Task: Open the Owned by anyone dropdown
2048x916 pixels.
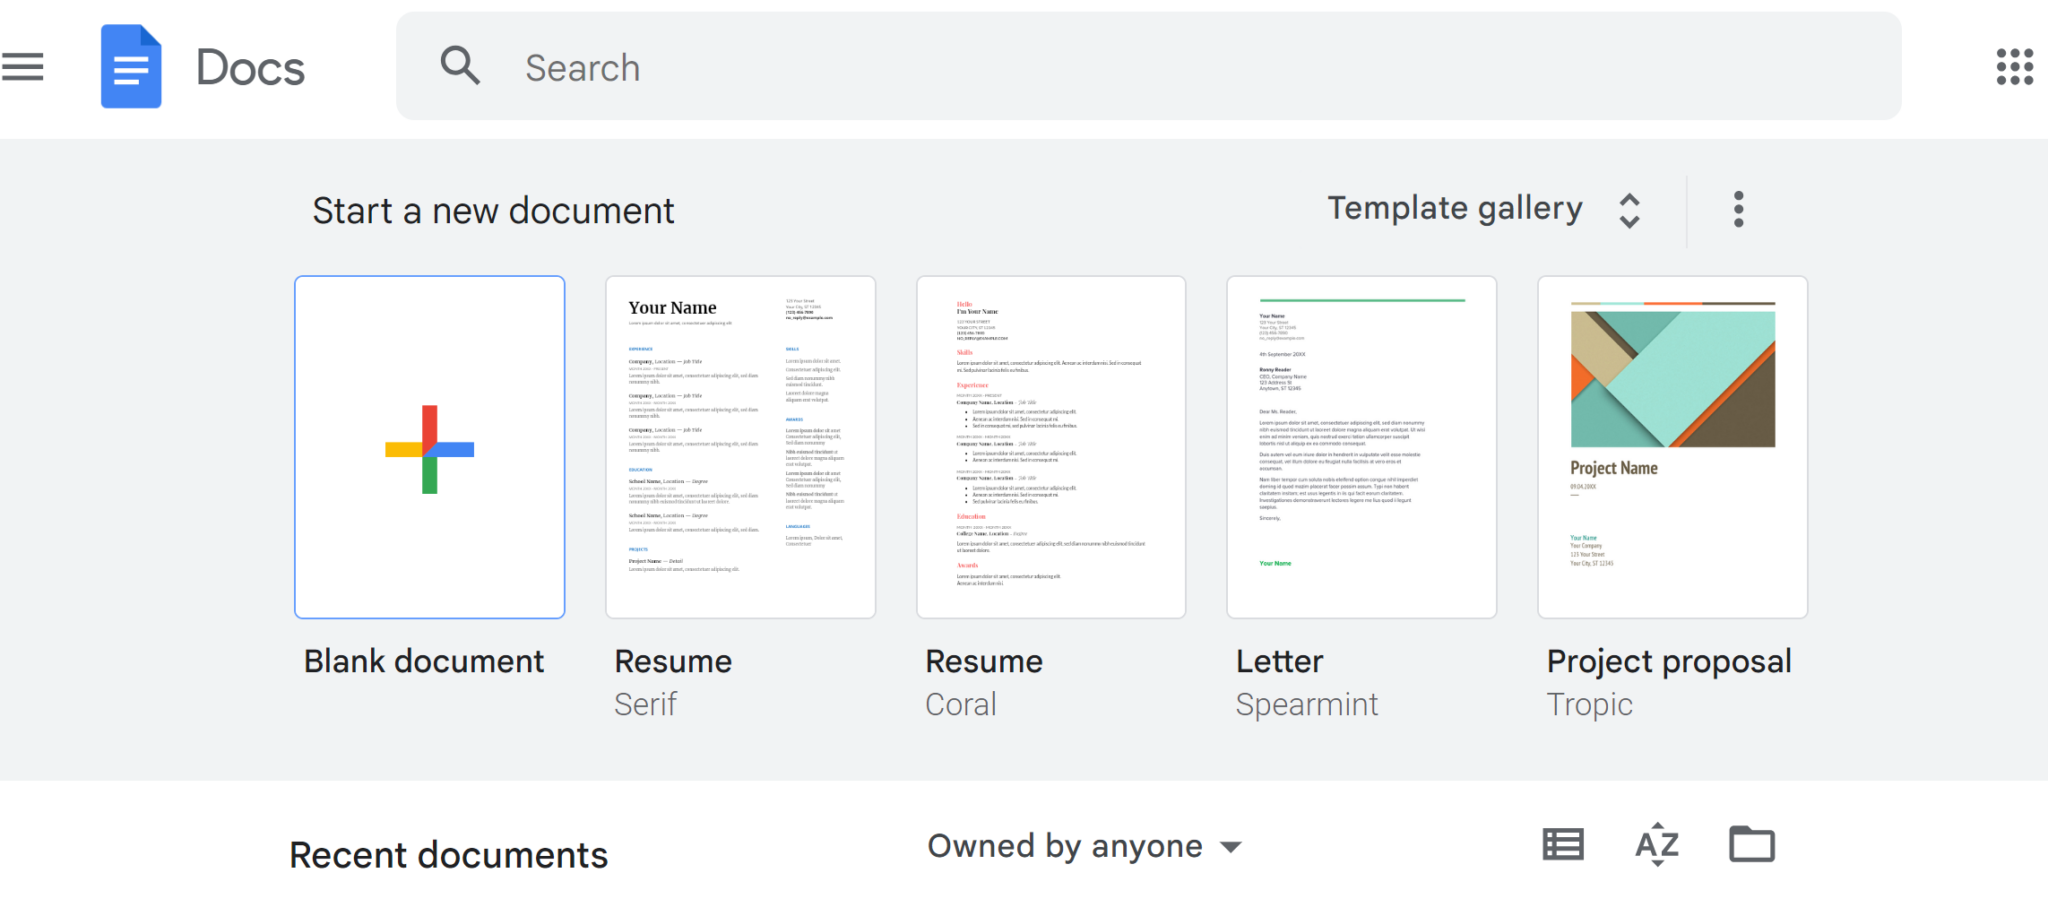Action: pyautogui.click(x=1084, y=846)
